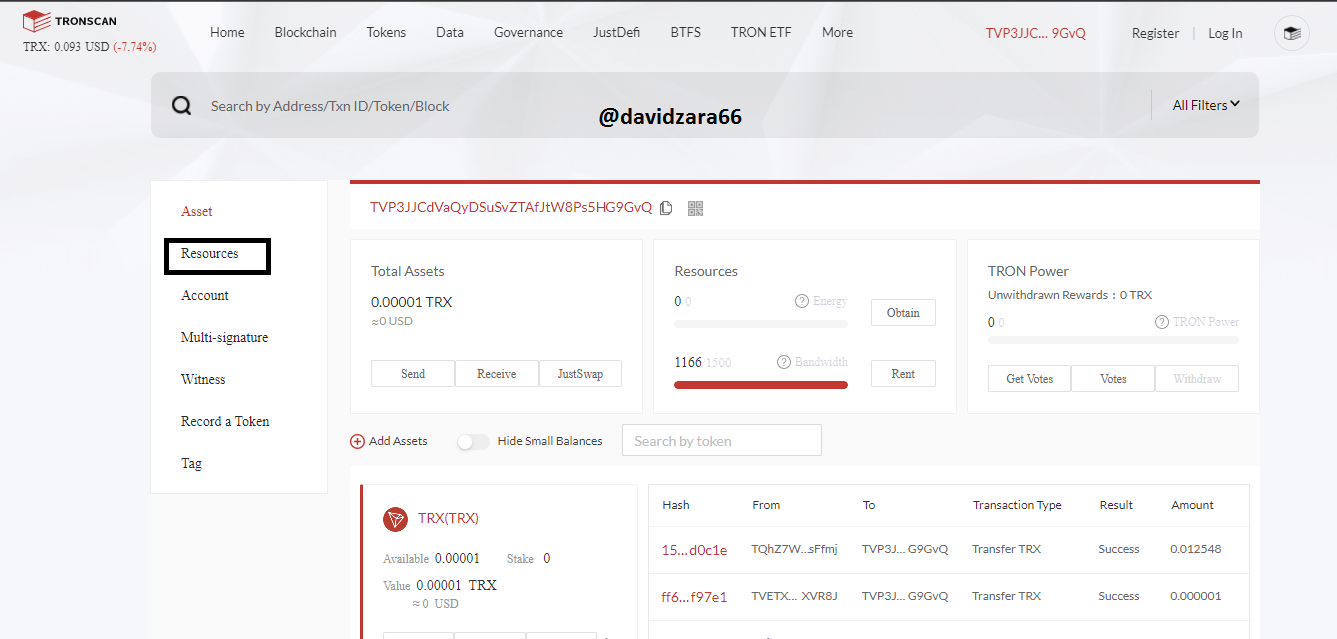Open the More menu
Screen dimensions: 1337x639
[x=837, y=32]
